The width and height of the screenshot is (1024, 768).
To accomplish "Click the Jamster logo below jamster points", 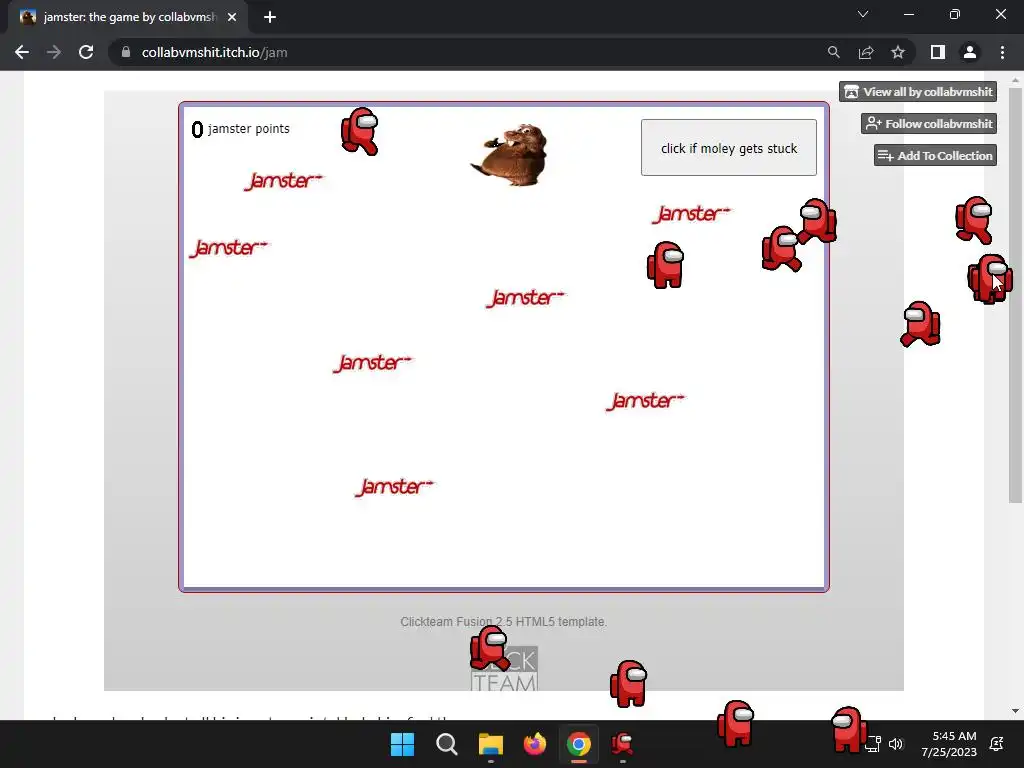I will coord(283,181).
